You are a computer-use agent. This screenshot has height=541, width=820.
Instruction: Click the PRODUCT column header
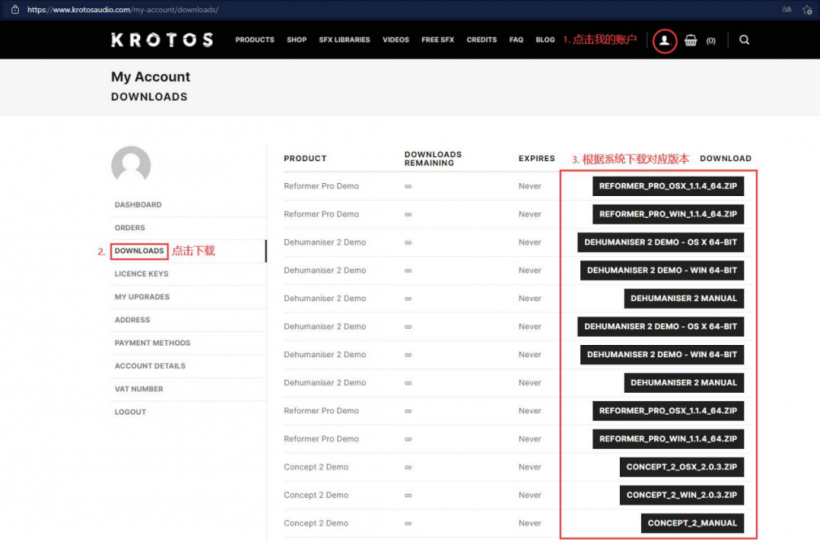(305, 158)
